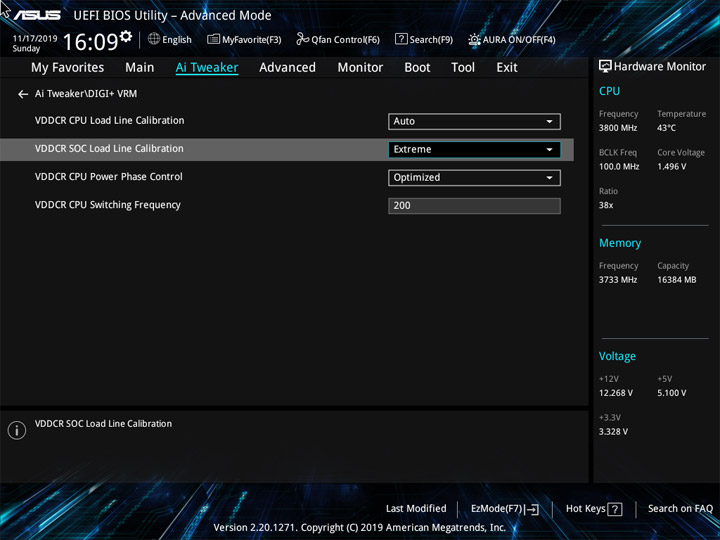720x540 pixels.
Task: Click +3.3V value 3.328 V
Action: coord(613,432)
